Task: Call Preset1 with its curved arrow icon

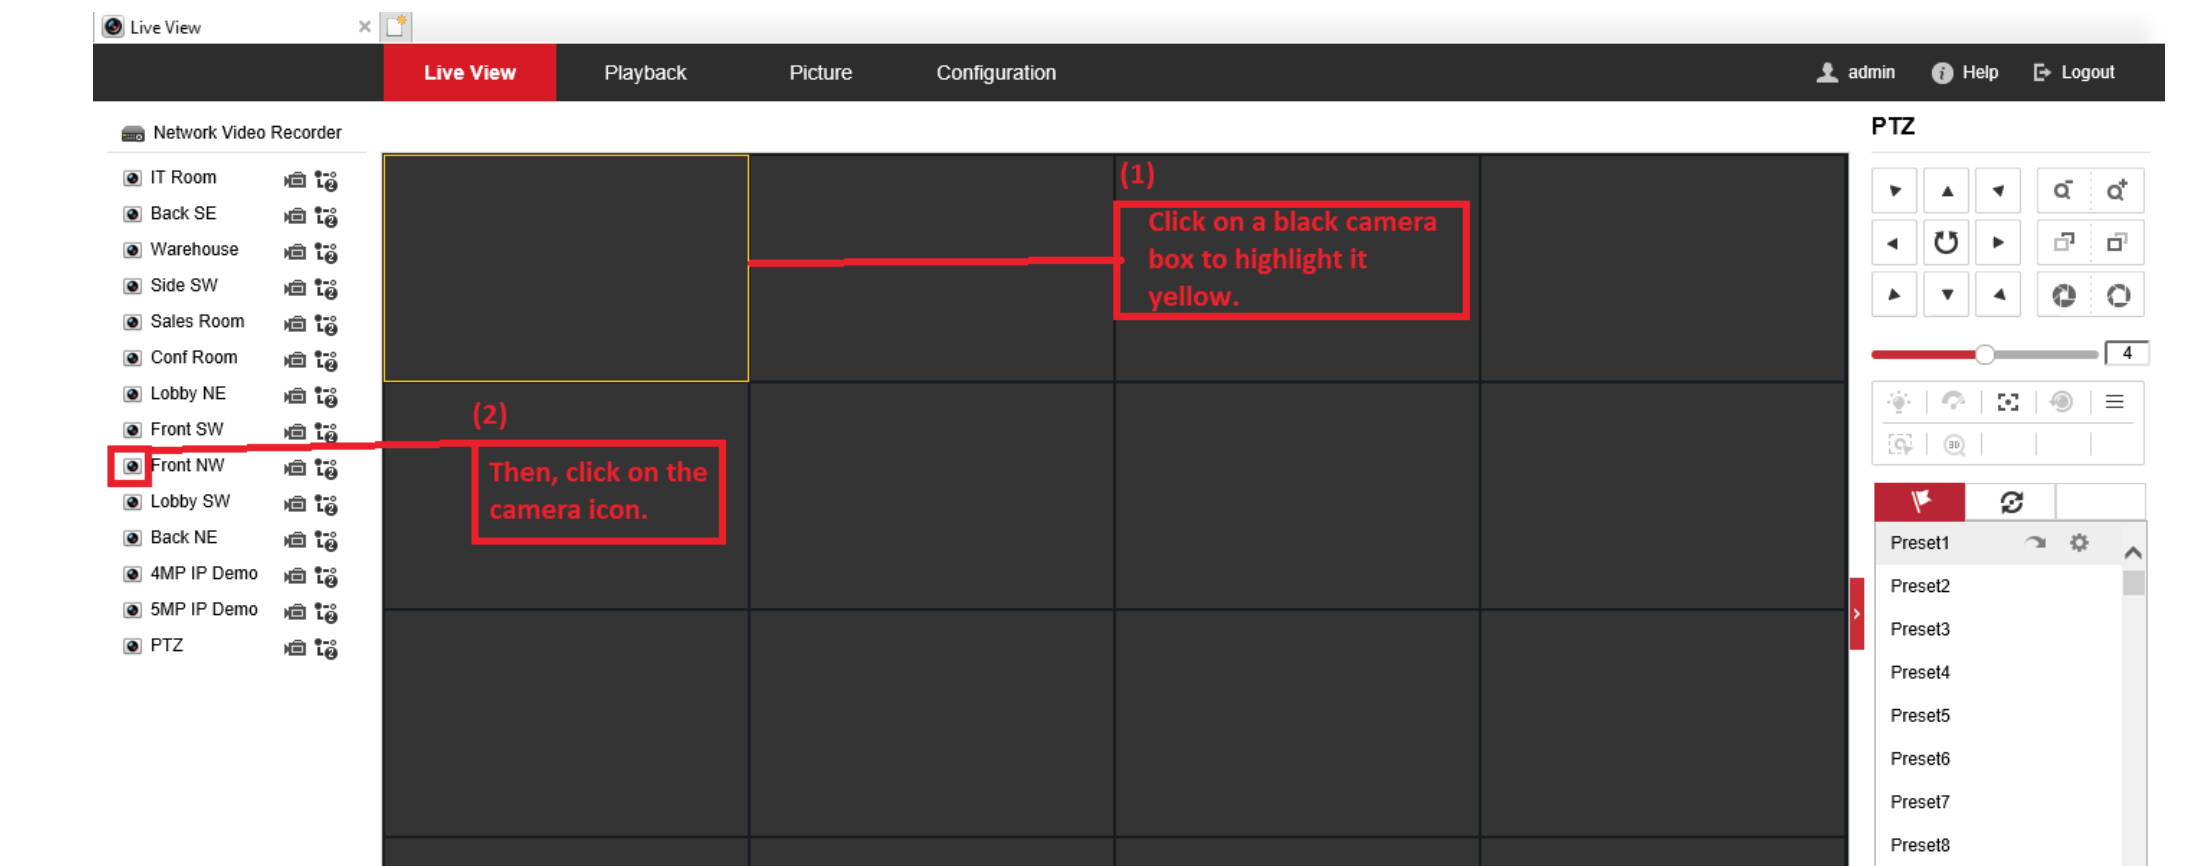Action: pyautogui.click(x=2035, y=543)
